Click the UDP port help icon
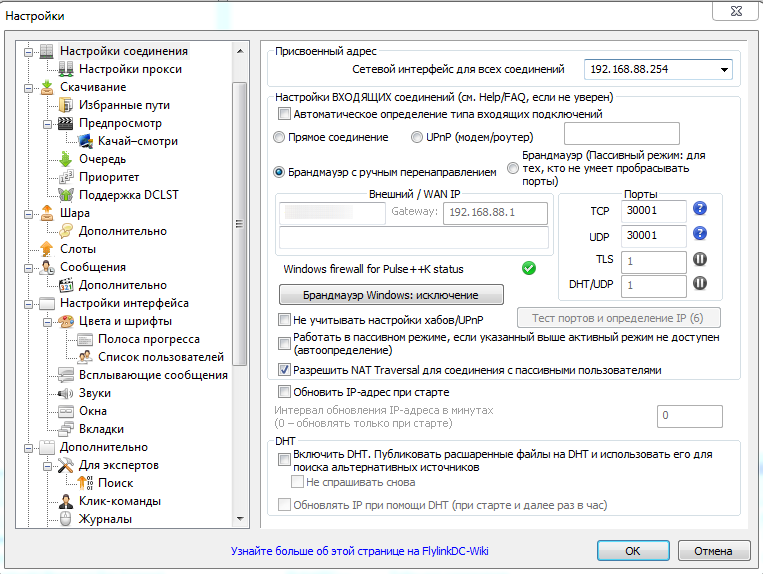 click(x=700, y=233)
